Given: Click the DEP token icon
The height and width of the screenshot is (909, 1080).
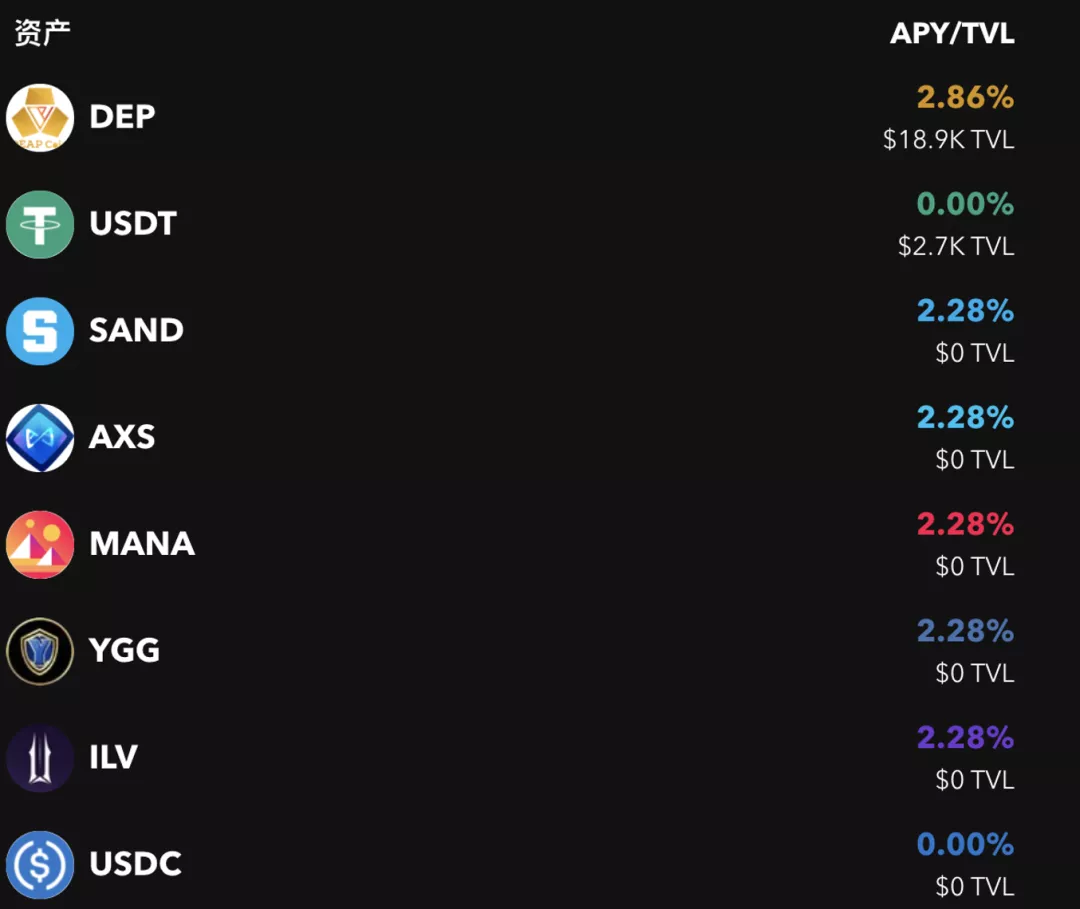Looking at the screenshot, I should click(40, 118).
